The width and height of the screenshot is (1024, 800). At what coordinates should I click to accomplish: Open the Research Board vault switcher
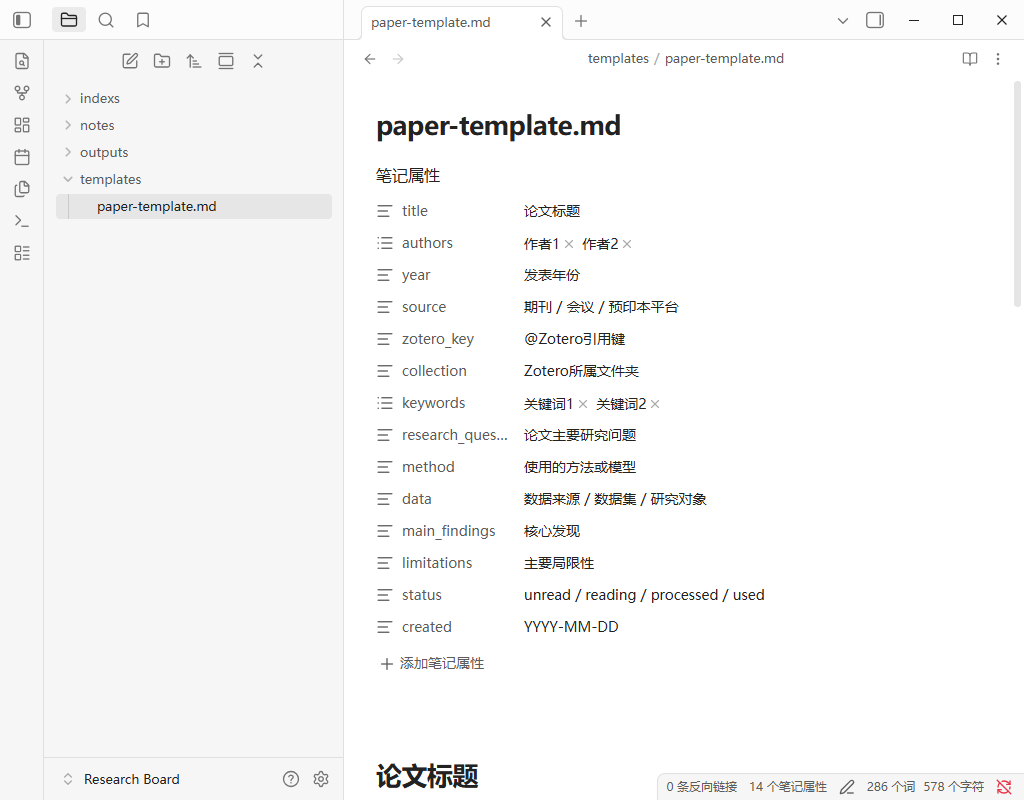[121, 779]
